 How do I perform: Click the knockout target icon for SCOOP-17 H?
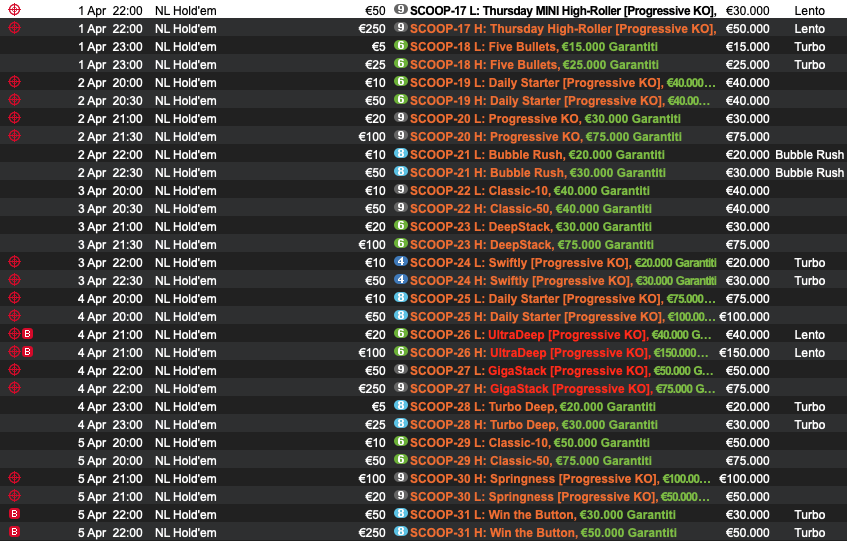[x=15, y=28]
